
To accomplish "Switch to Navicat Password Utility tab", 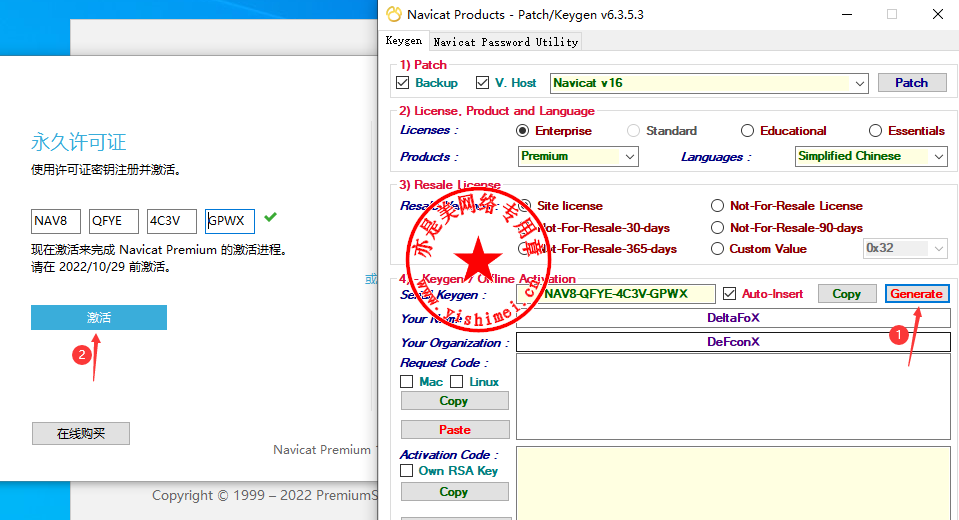I will [505, 42].
